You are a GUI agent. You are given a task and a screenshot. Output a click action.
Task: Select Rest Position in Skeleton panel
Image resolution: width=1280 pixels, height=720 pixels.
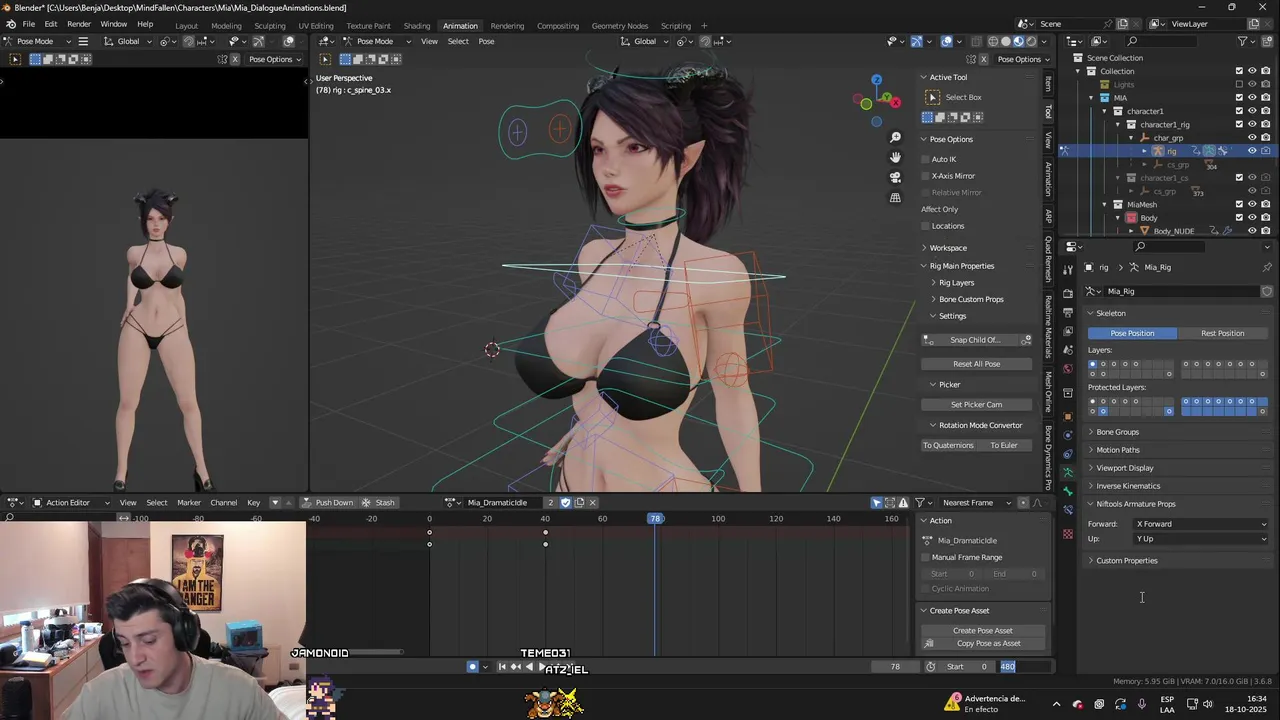(x=1222, y=333)
